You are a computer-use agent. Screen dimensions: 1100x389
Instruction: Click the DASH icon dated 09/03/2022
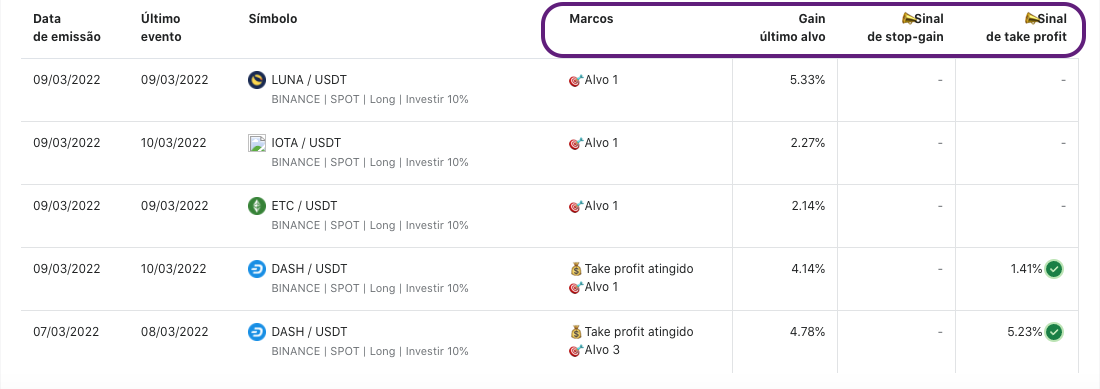[257, 269]
